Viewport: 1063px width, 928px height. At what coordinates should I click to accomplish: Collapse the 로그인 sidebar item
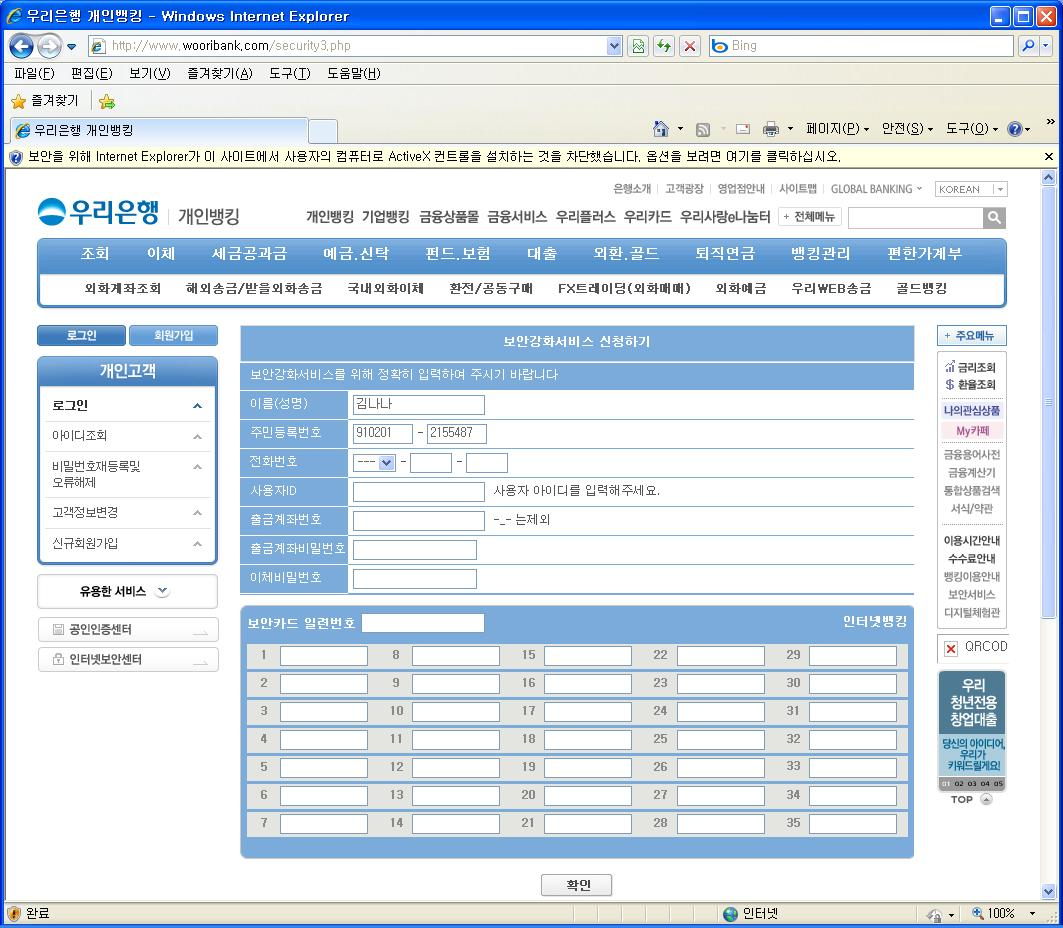pyautogui.click(x=197, y=405)
